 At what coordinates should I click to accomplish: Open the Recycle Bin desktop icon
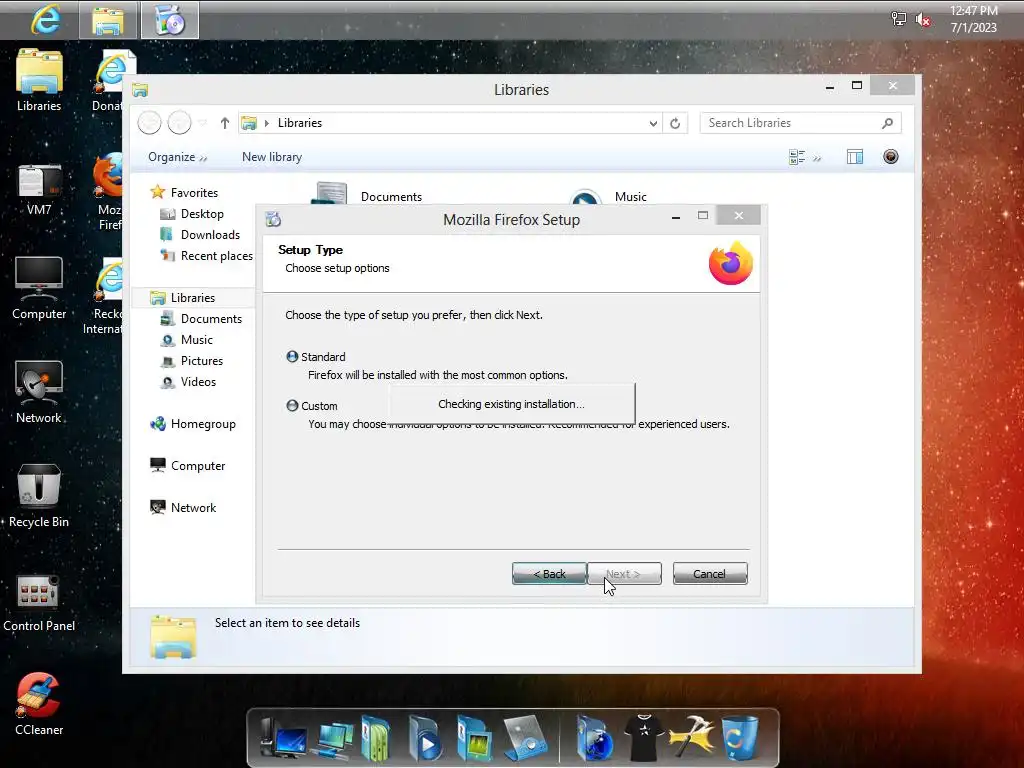point(39,496)
